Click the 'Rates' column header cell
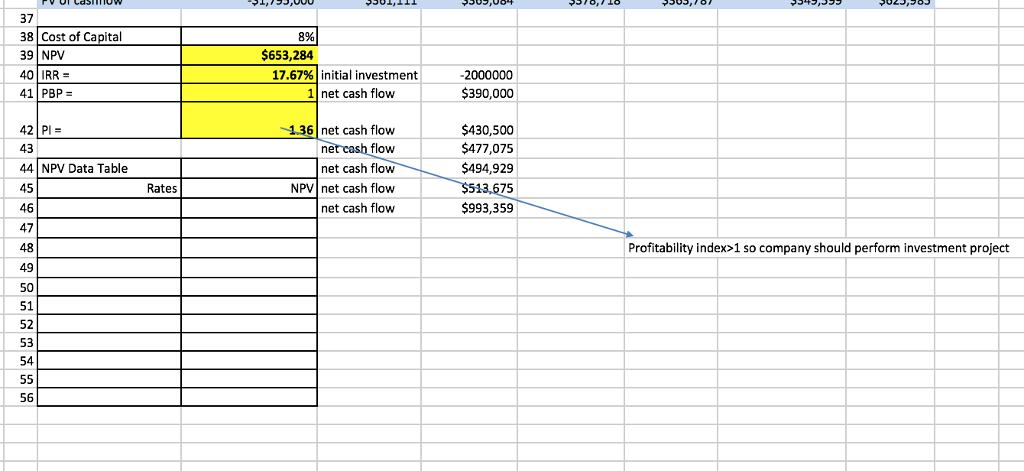Image resolution: width=1024 pixels, height=471 pixels. point(109,188)
